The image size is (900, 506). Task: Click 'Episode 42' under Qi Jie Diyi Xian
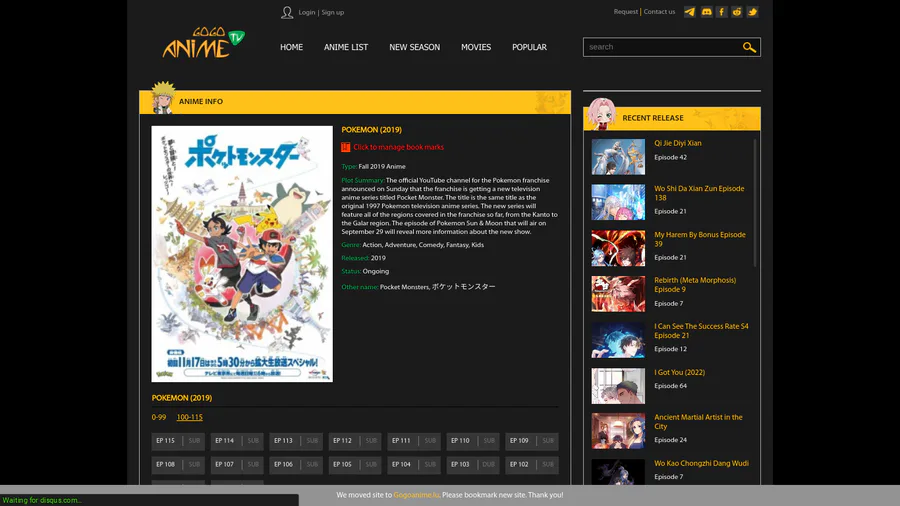coord(670,157)
